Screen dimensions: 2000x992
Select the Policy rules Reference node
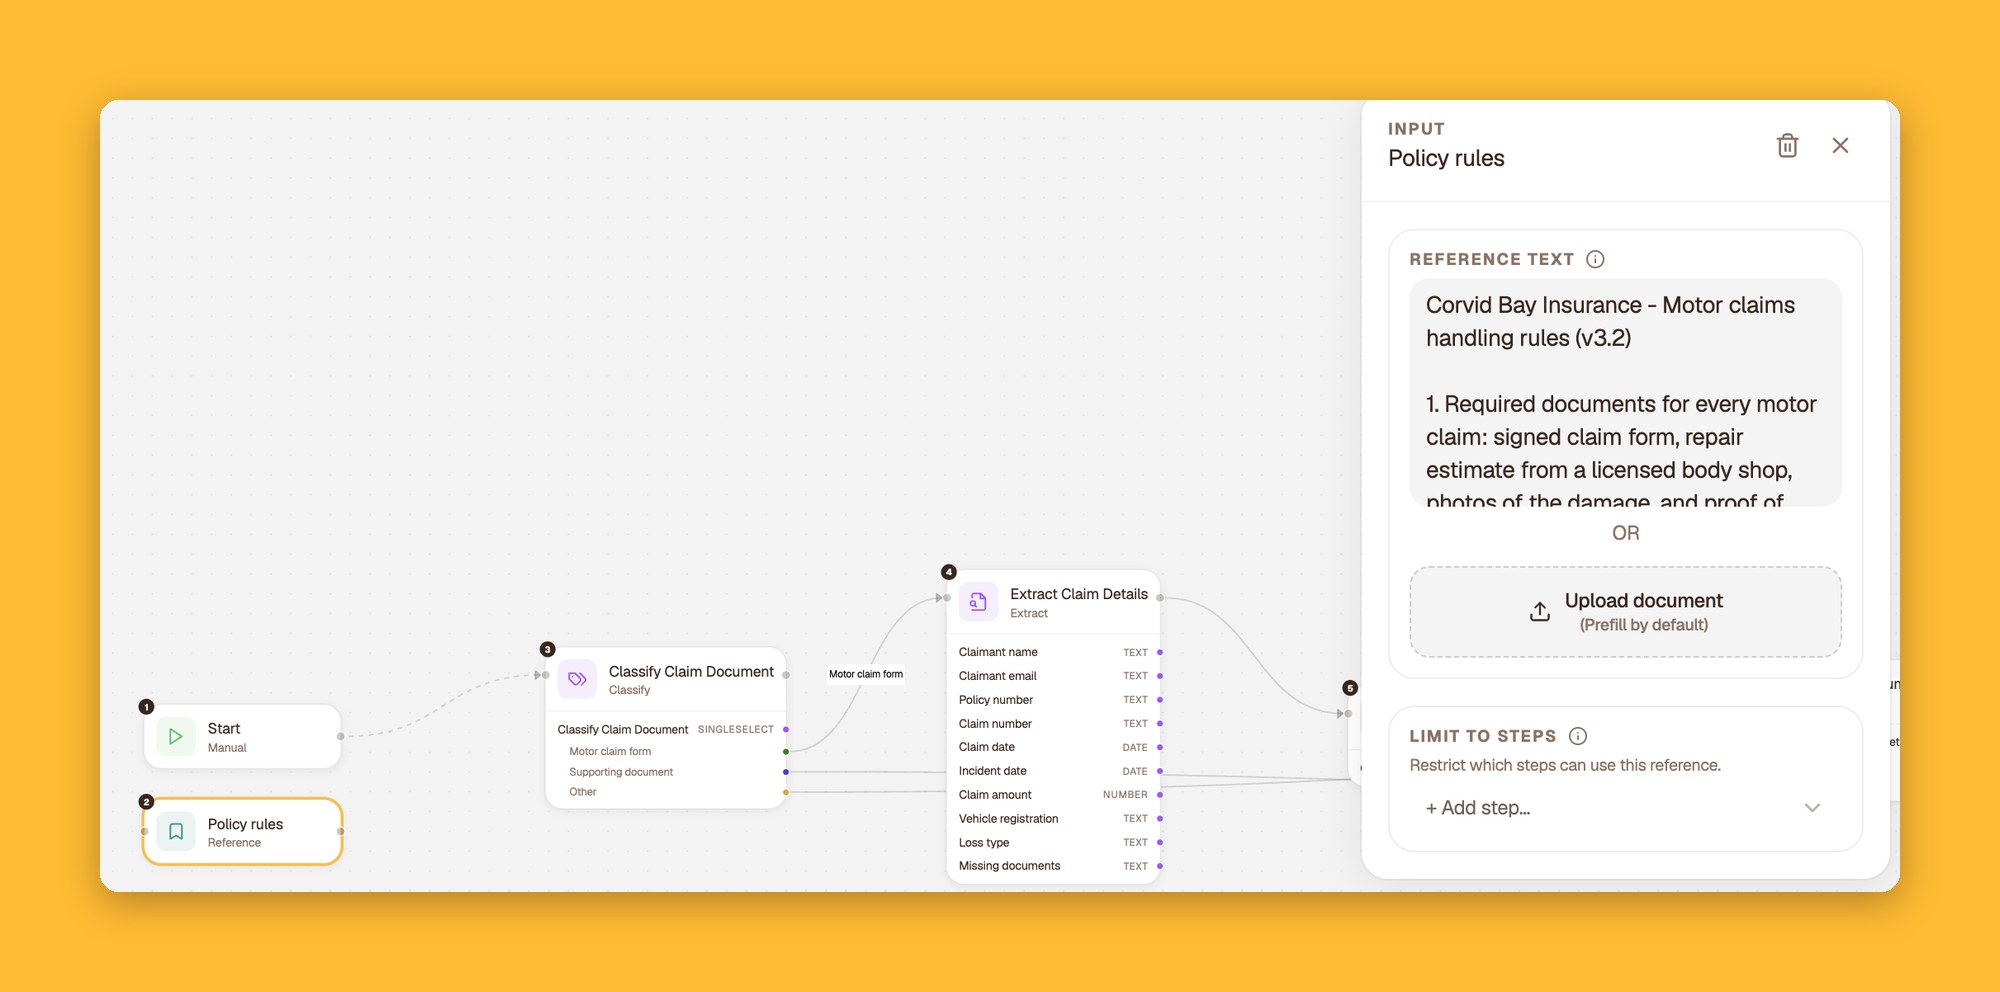tap(243, 832)
